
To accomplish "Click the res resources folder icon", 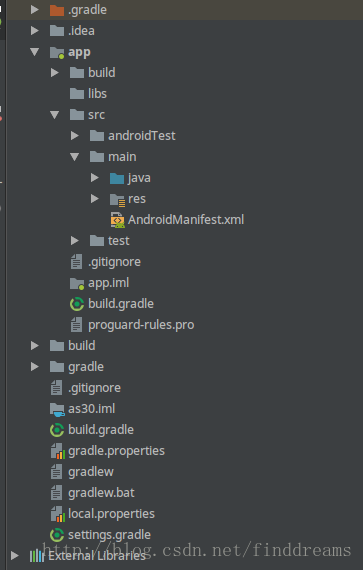I will (x=117, y=200).
